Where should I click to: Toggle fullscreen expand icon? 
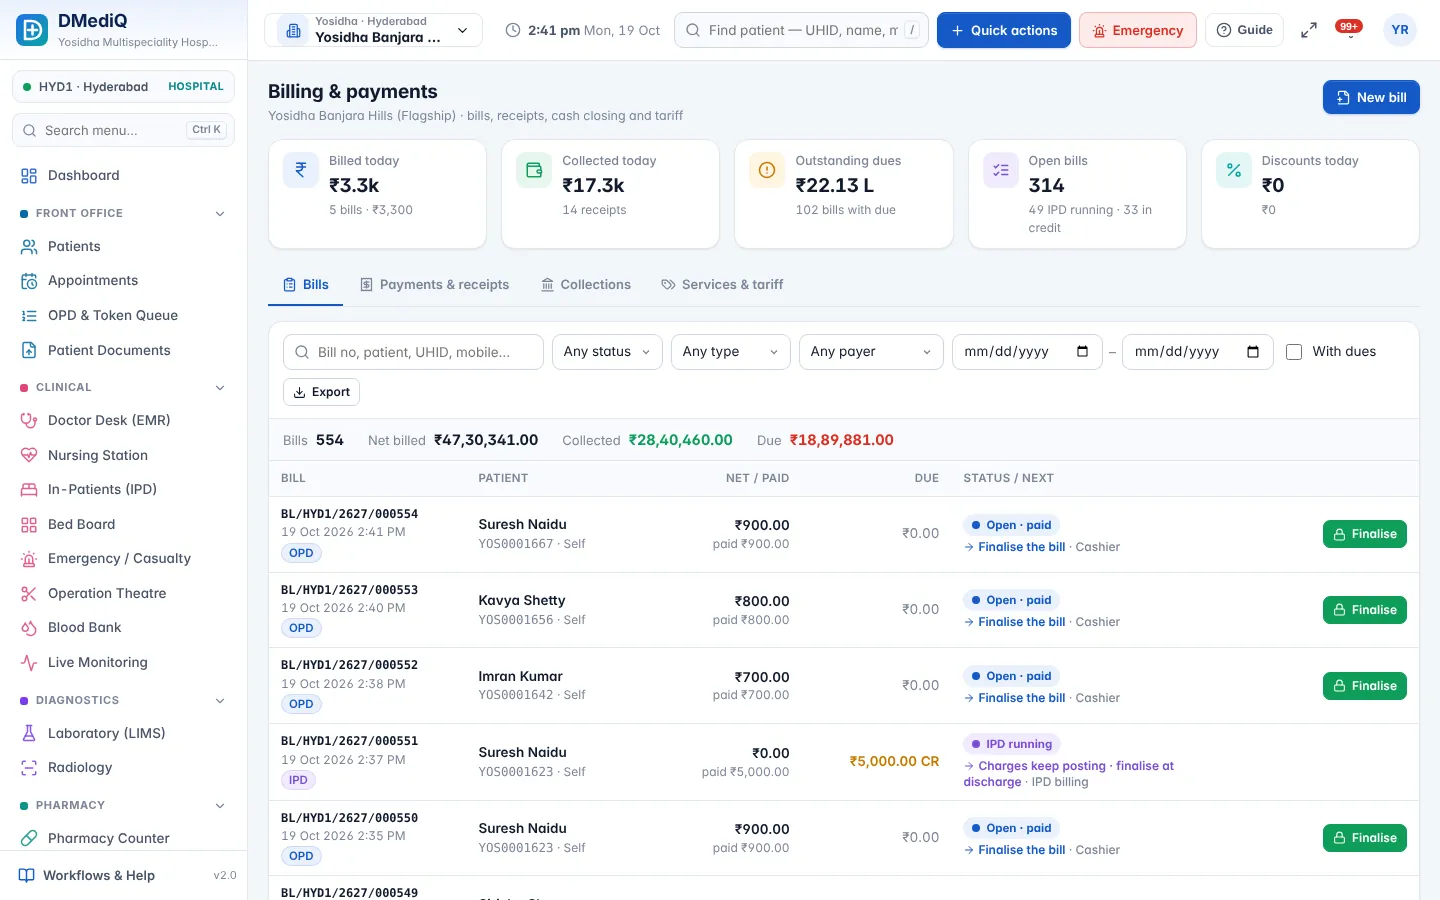click(x=1308, y=30)
